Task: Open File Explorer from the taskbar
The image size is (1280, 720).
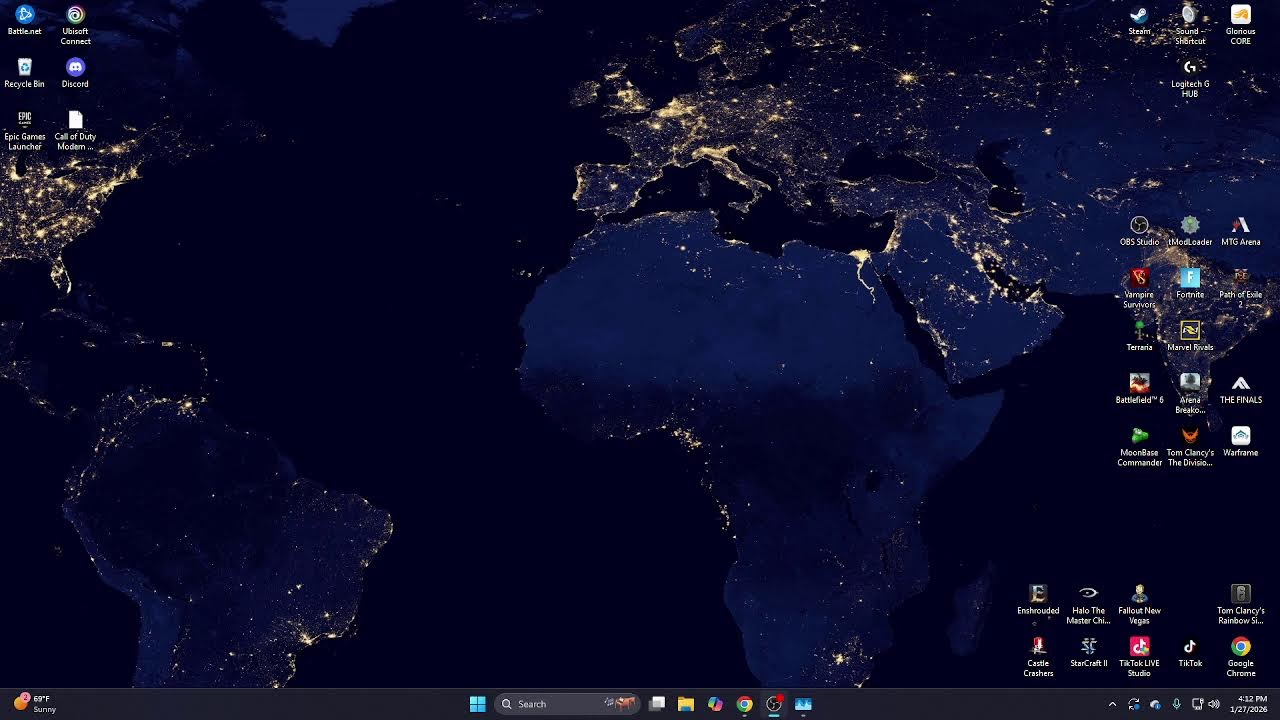Action: pos(686,704)
